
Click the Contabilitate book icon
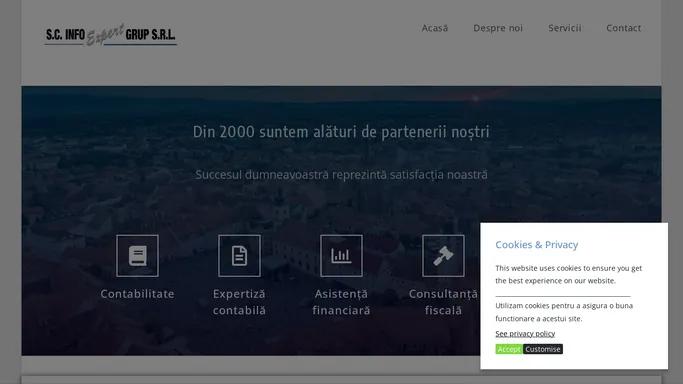coord(137,256)
